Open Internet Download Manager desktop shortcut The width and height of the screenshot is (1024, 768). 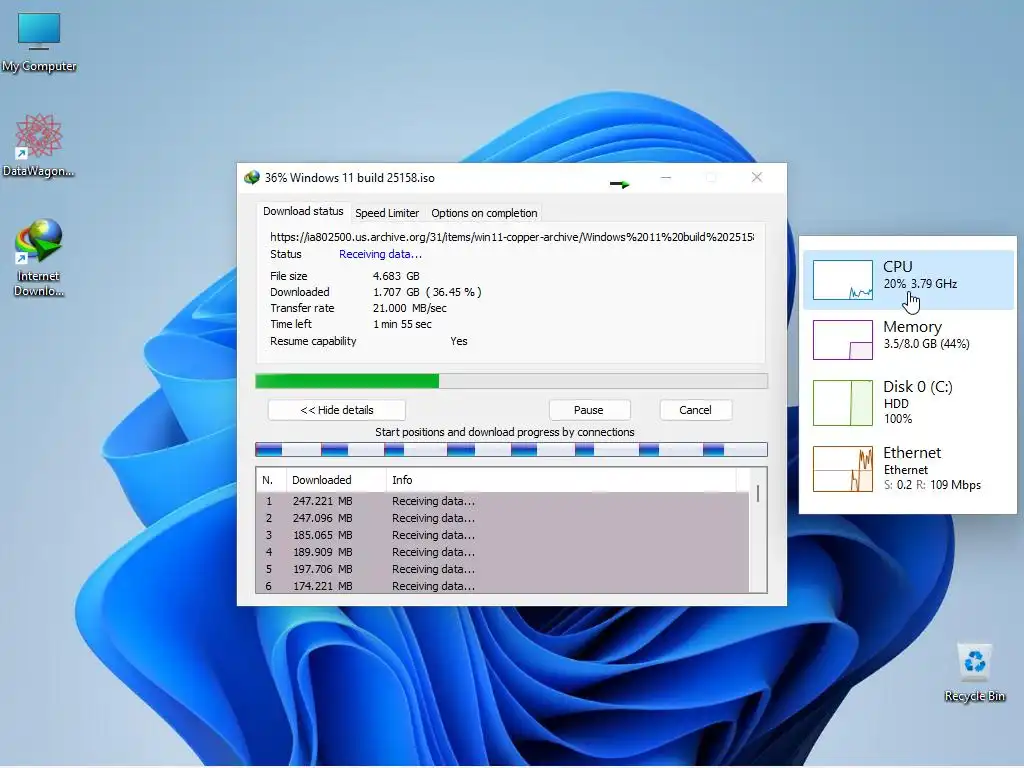(39, 258)
